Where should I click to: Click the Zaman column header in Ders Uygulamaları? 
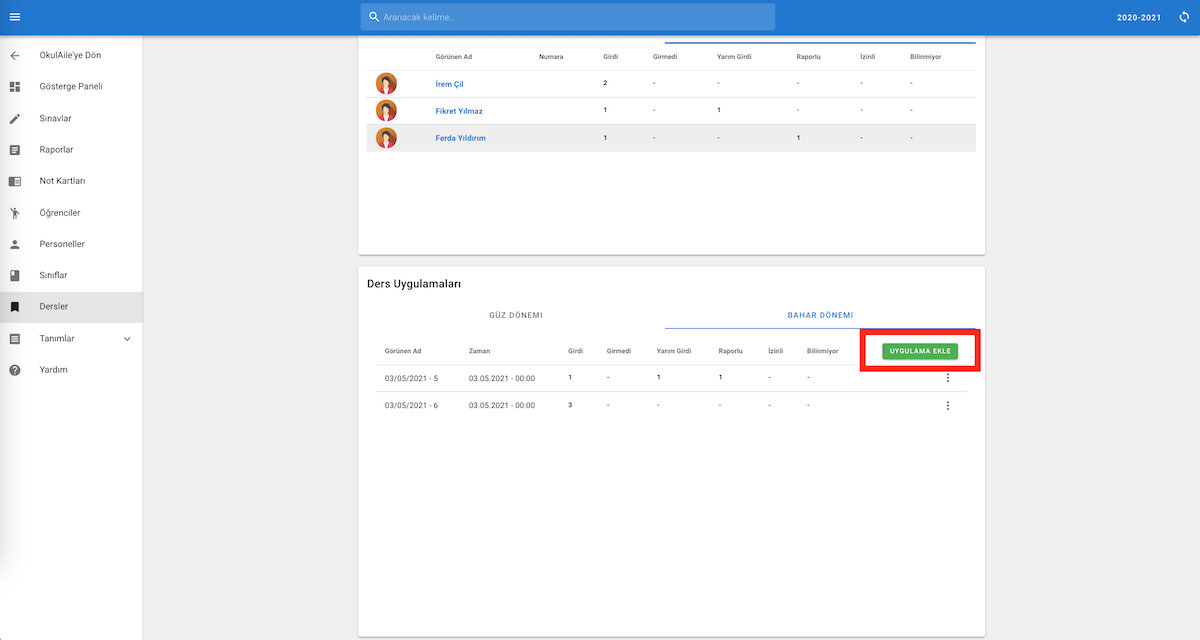tap(479, 351)
